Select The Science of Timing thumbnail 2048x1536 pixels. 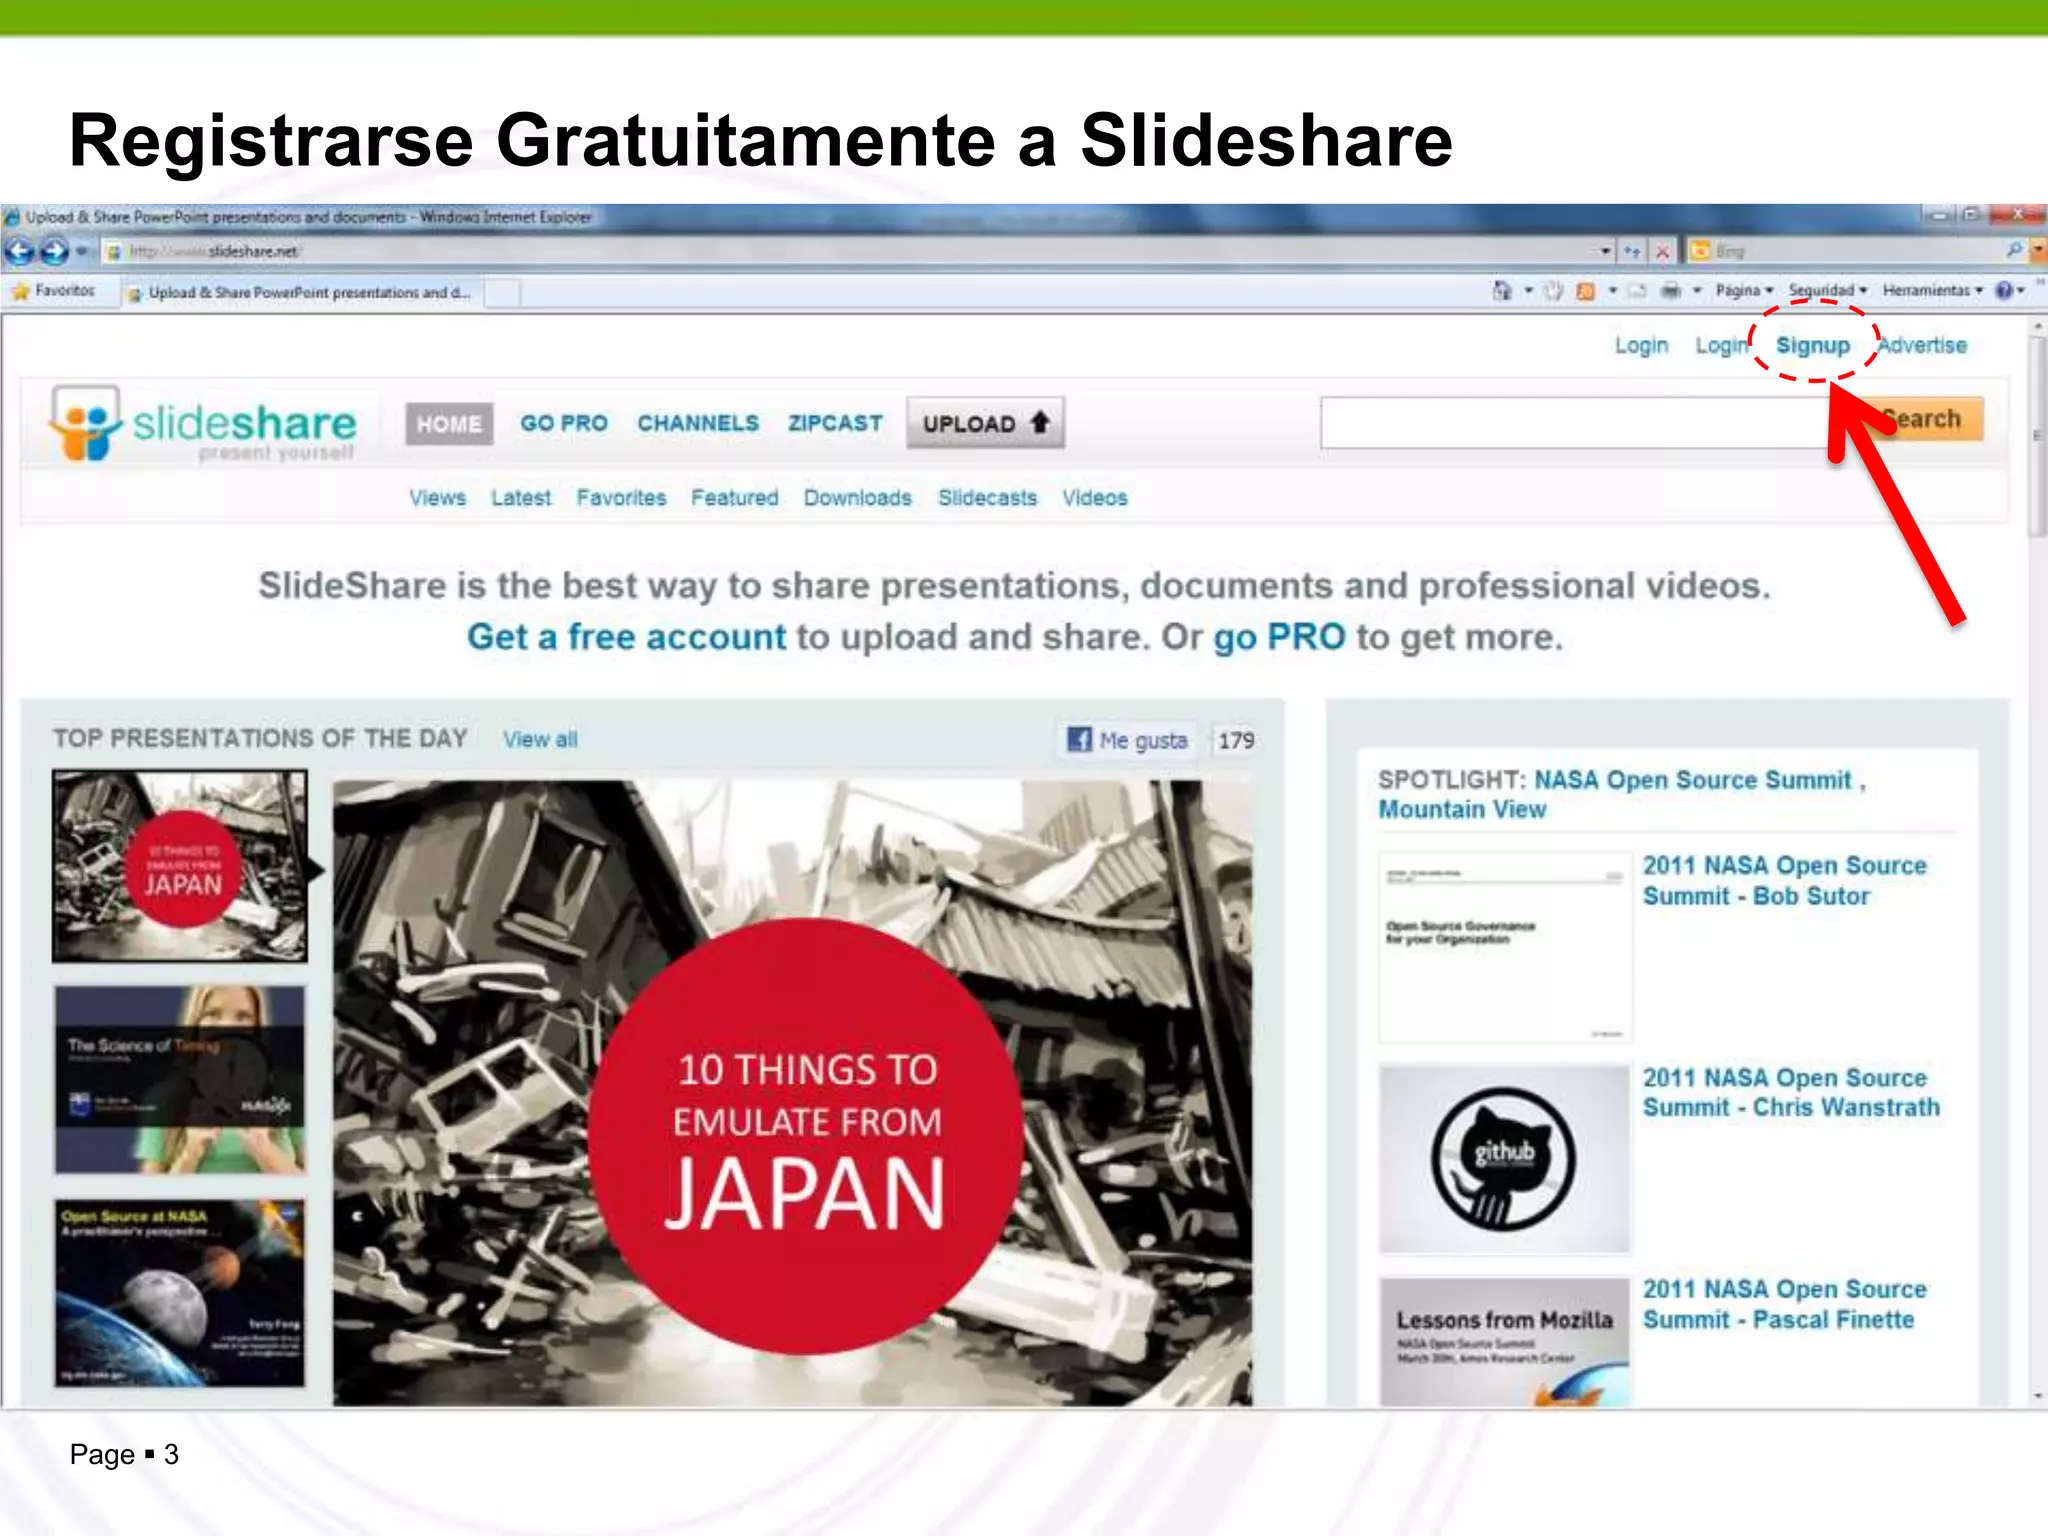(180, 1079)
